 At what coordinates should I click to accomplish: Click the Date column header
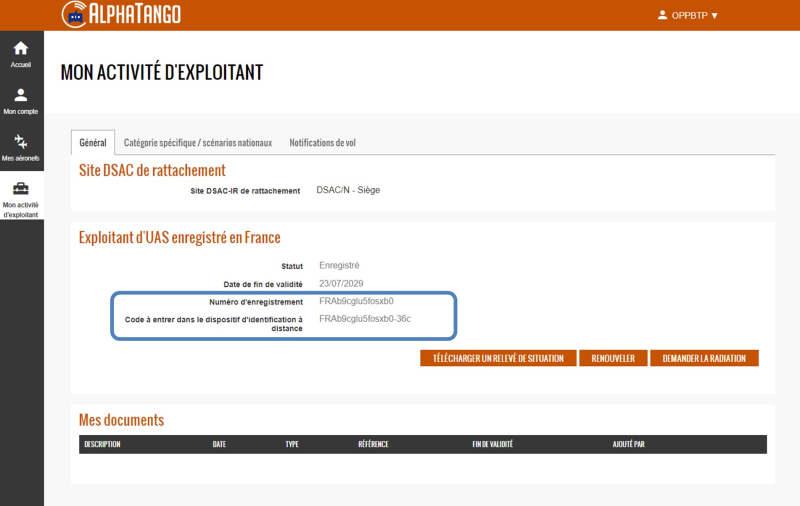219,444
